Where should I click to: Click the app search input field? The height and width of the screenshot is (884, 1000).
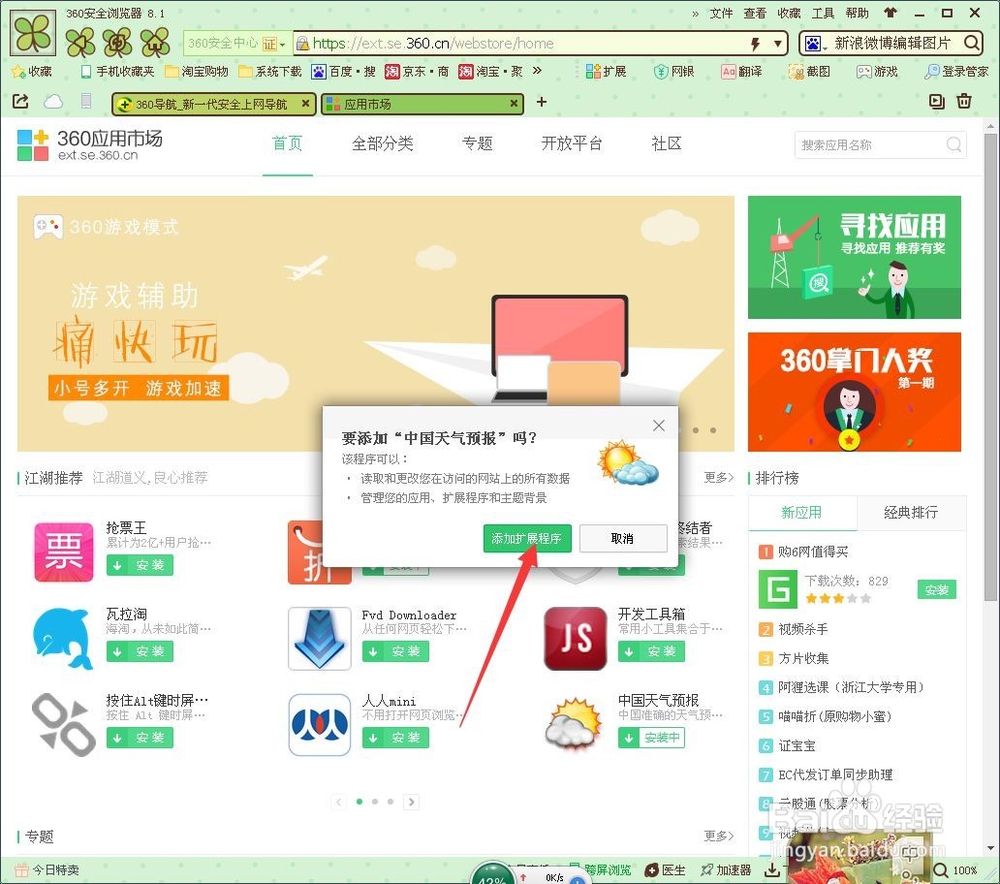click(x=870, y=144)
